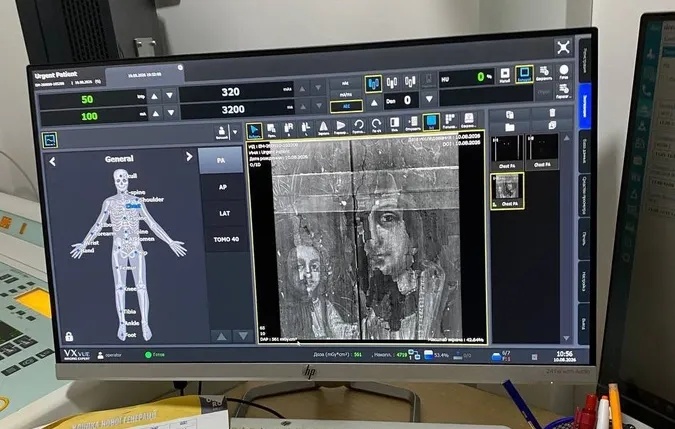The height and width of the screenshot is (429, 675).
Task: Click the patient icon above PA button
Action: click(x=221, y=132)
